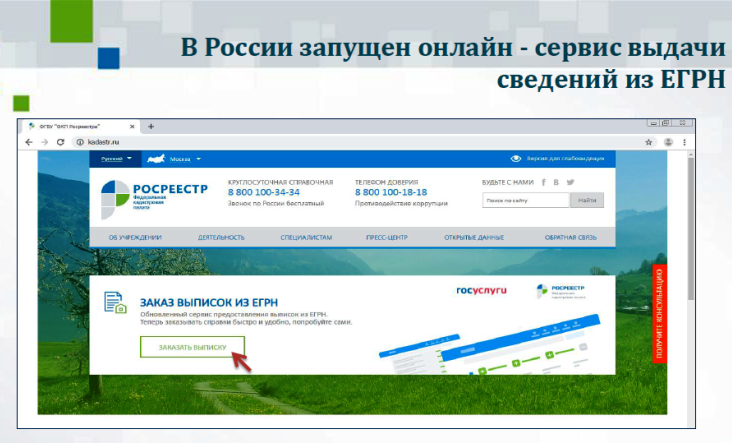Click the 'Поиск по сайту' search field
Screen dimensions: 732x443
525,200
